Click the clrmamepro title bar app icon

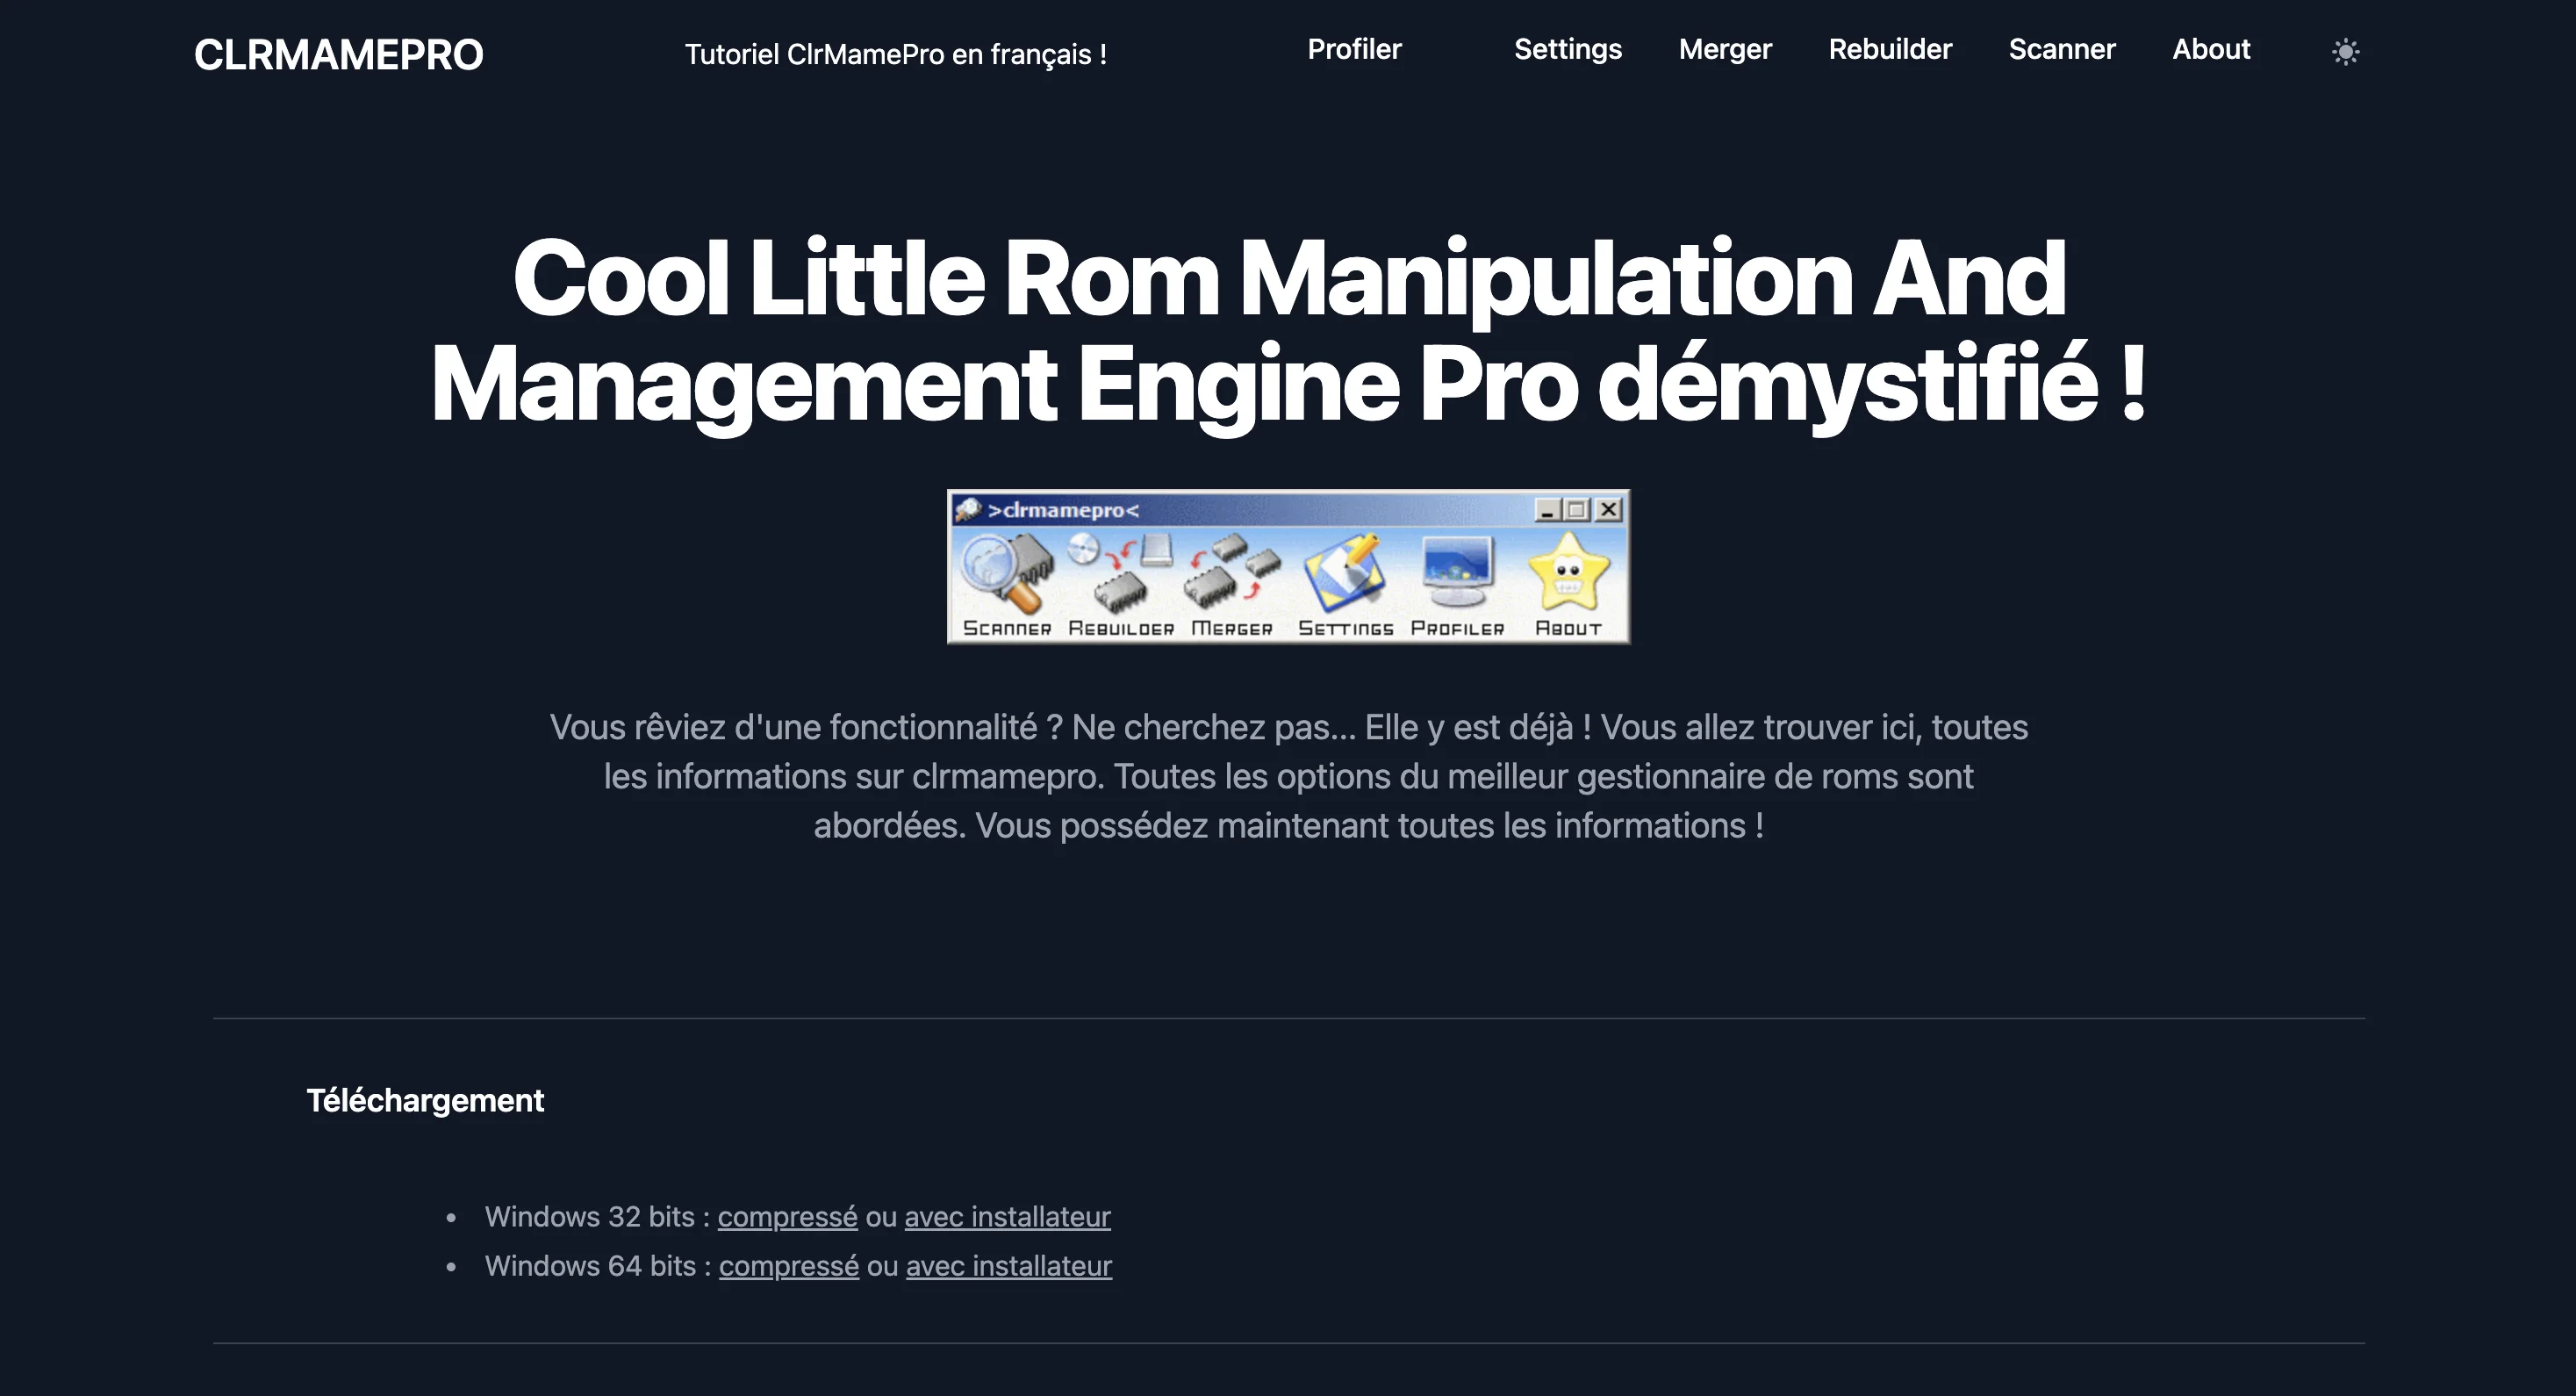click(x=967, y=509)
